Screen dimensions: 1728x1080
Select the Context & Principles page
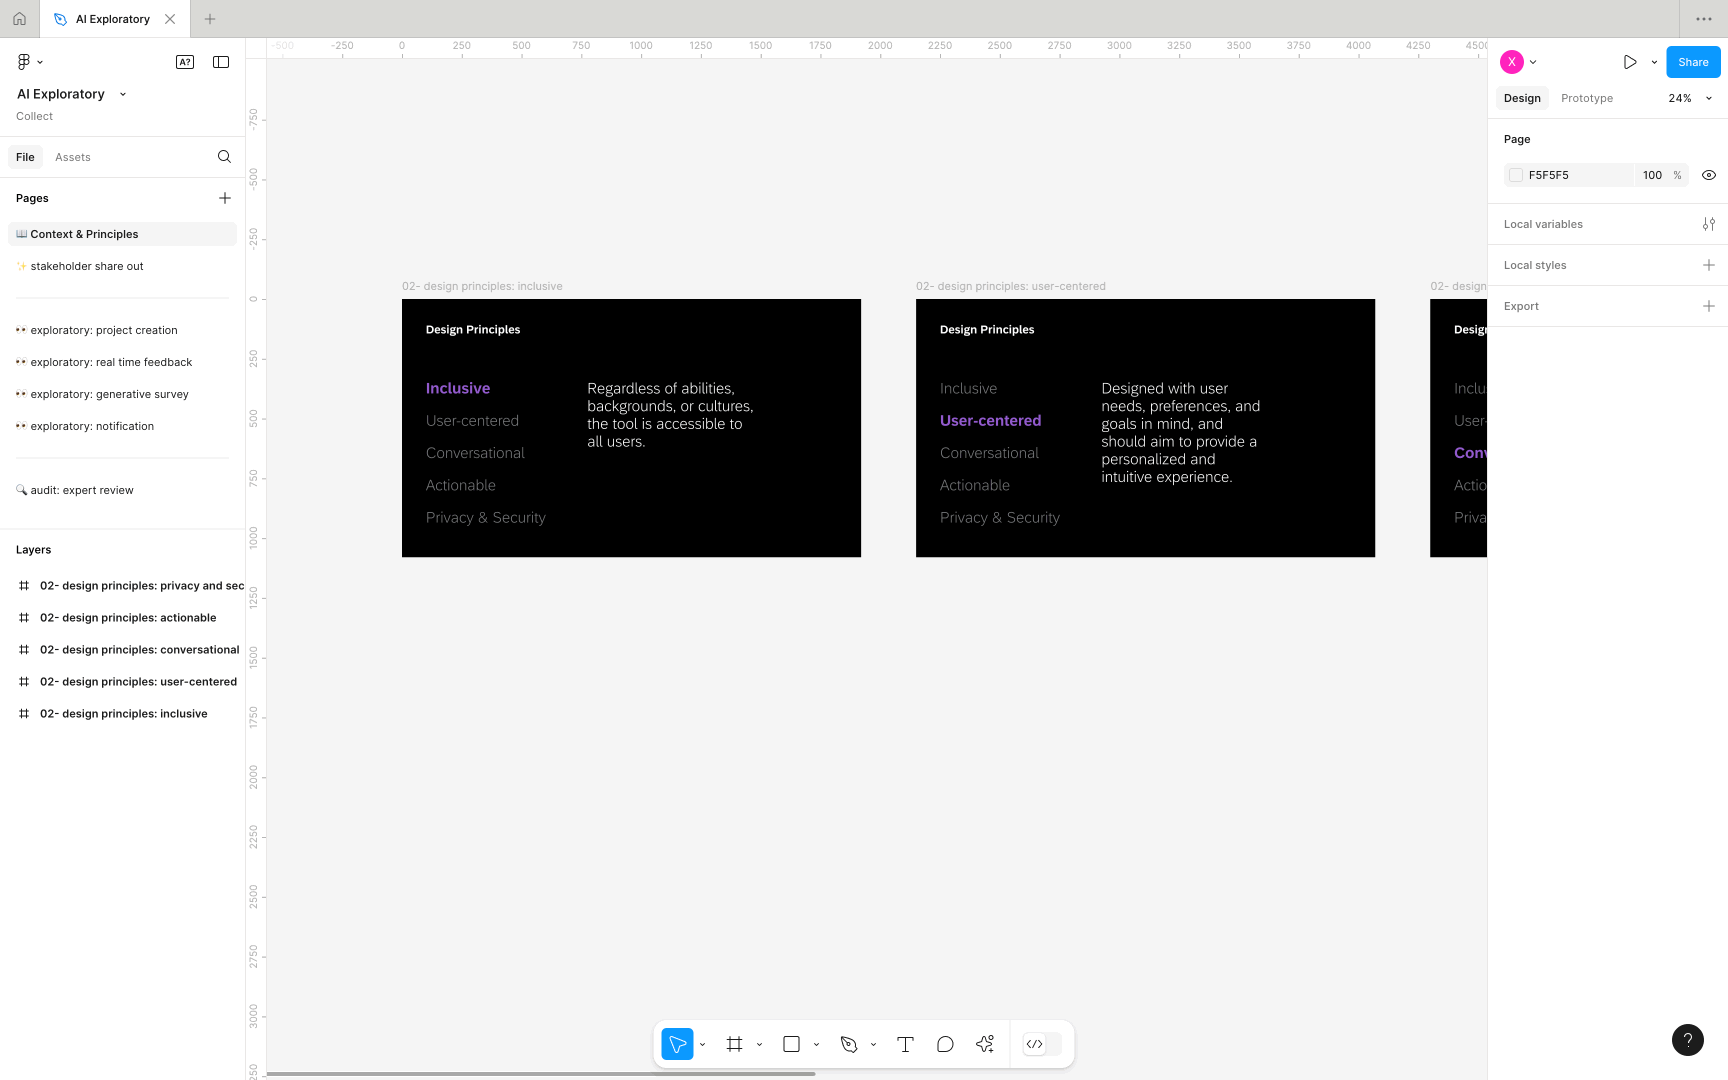tap(122, 234)
